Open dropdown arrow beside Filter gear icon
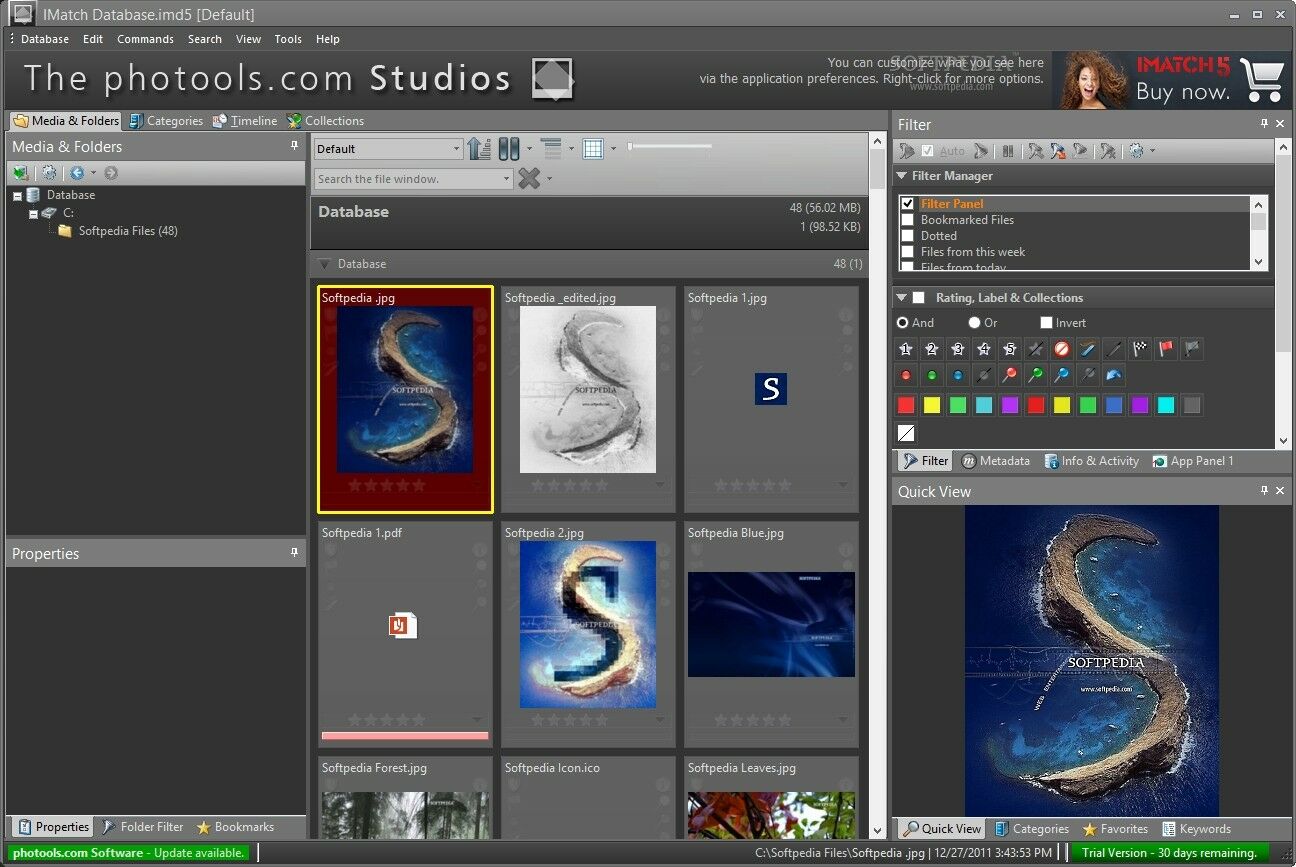Image resolution: width=1296 pixels, height=867 pixels. coord(1152,151)
